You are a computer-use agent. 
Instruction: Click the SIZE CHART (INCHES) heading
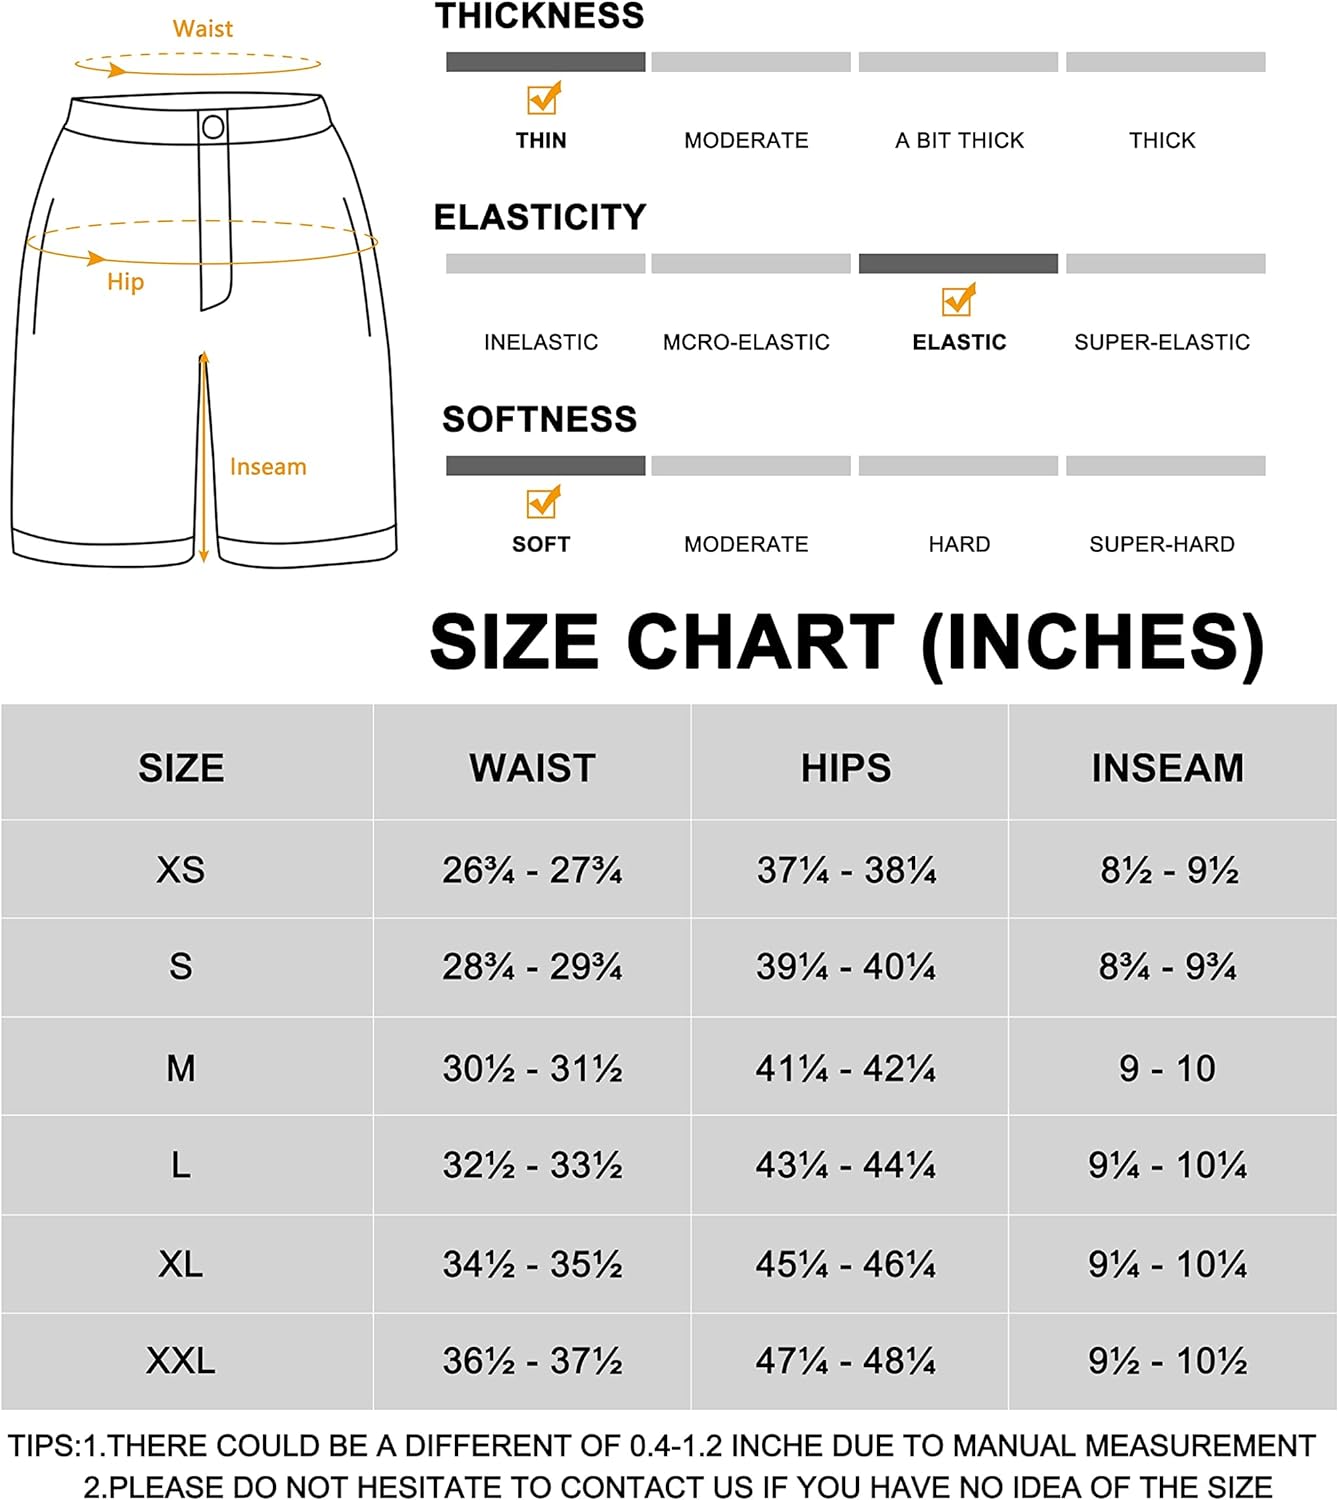tap(848, 642)
